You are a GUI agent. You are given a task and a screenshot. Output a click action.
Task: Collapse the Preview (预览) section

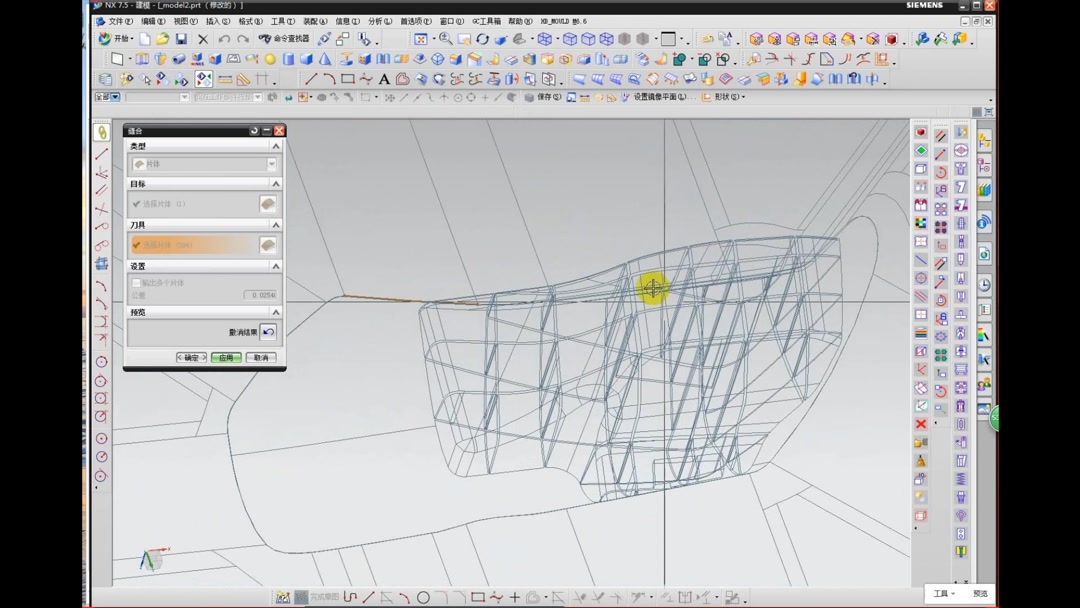point(276,313)
